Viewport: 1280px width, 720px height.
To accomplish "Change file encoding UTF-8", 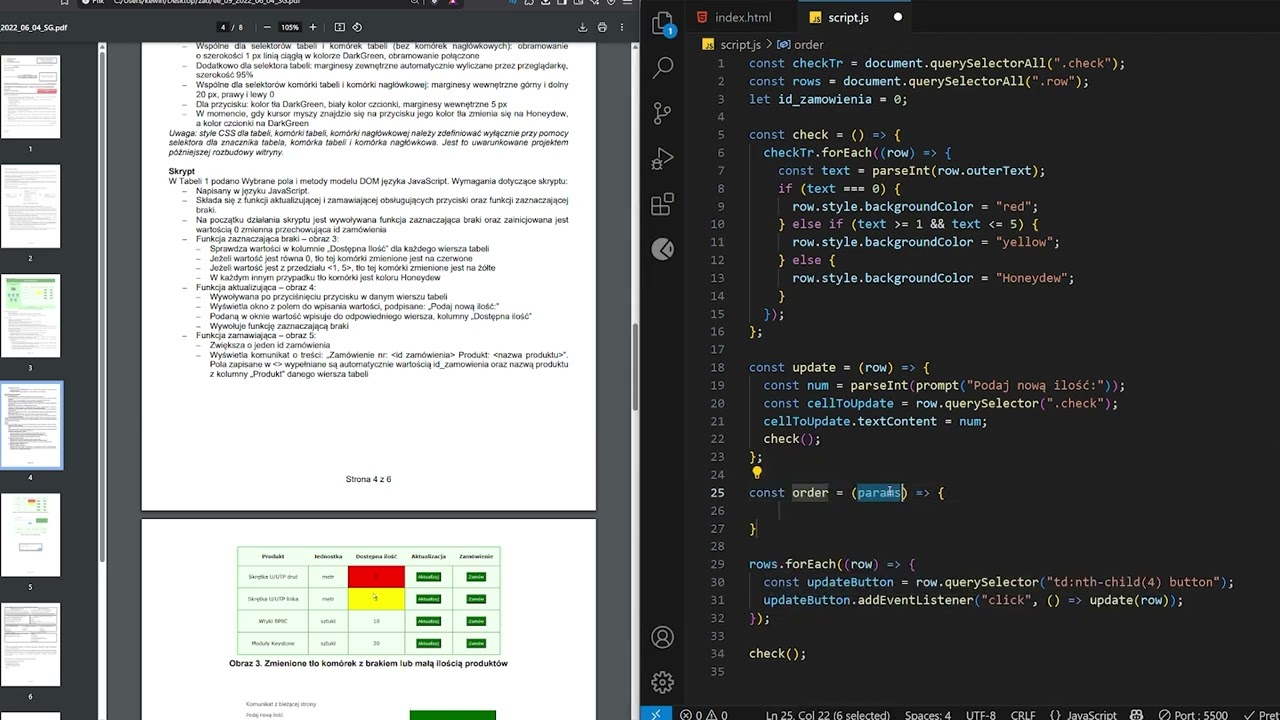I will (x=980, y=715).
